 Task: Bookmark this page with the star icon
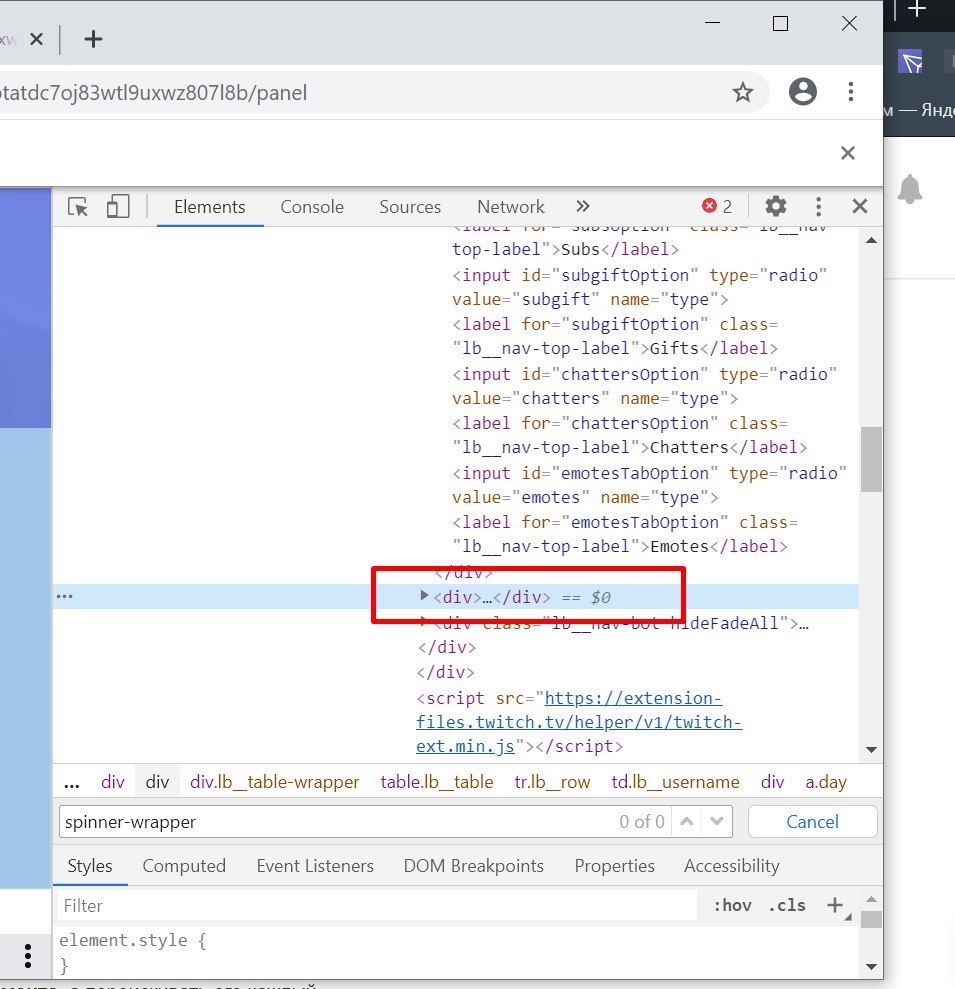tap(742, 93)
